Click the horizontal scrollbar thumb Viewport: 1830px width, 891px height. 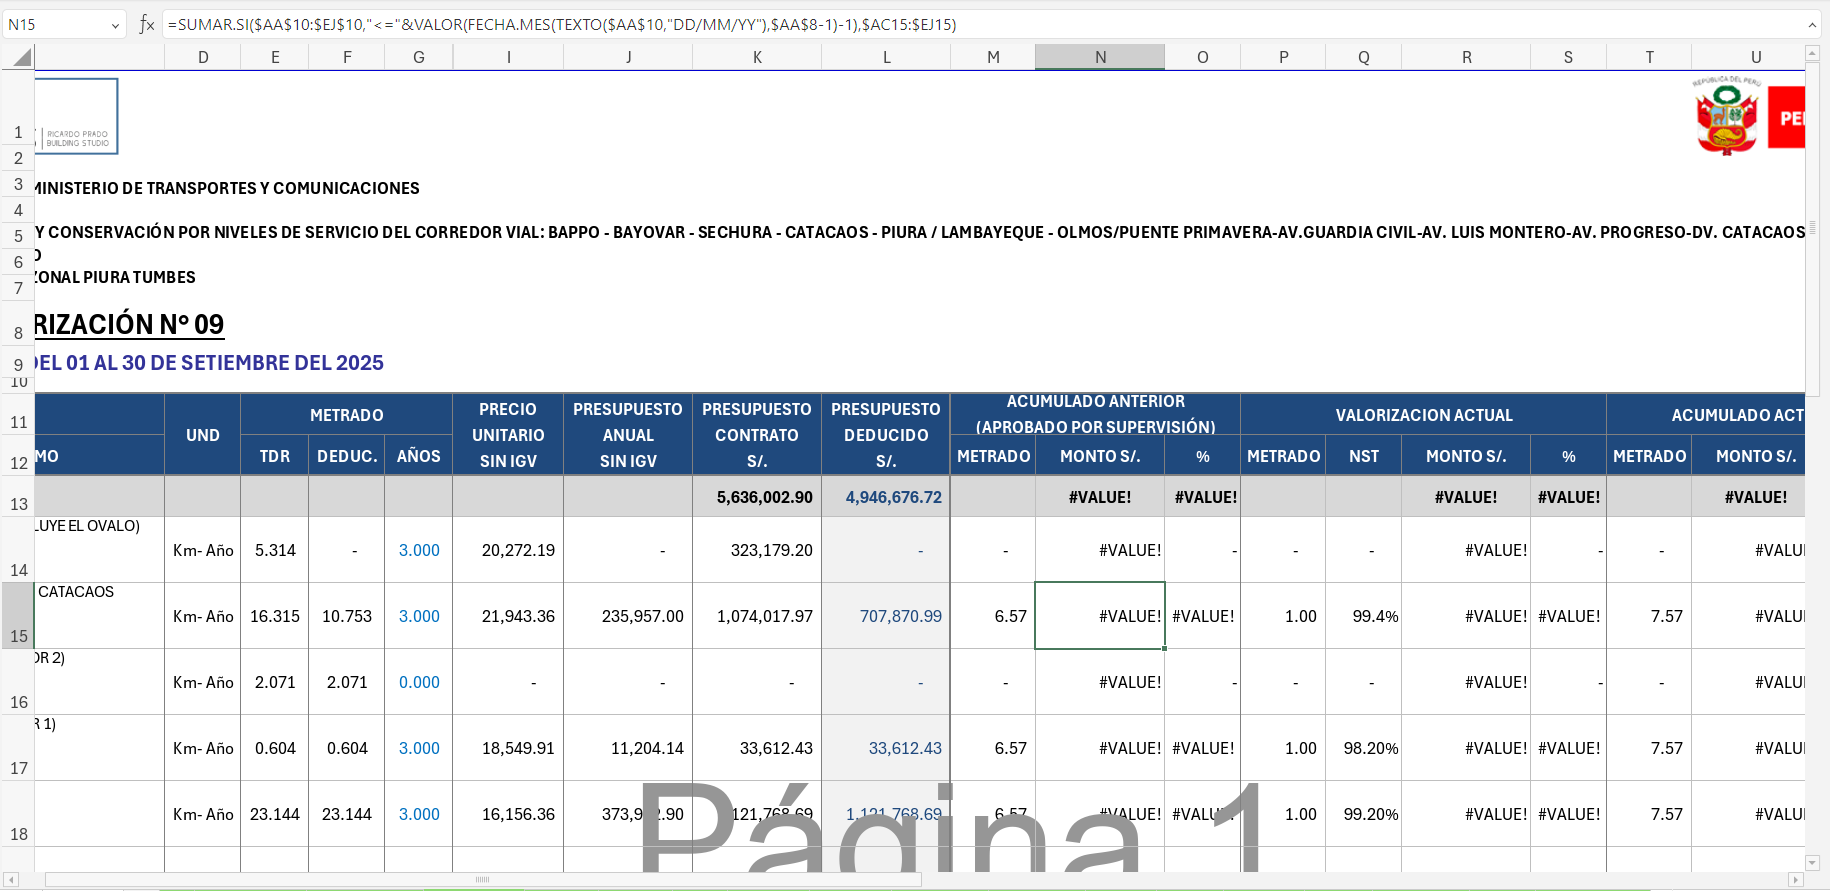point(482,880)
